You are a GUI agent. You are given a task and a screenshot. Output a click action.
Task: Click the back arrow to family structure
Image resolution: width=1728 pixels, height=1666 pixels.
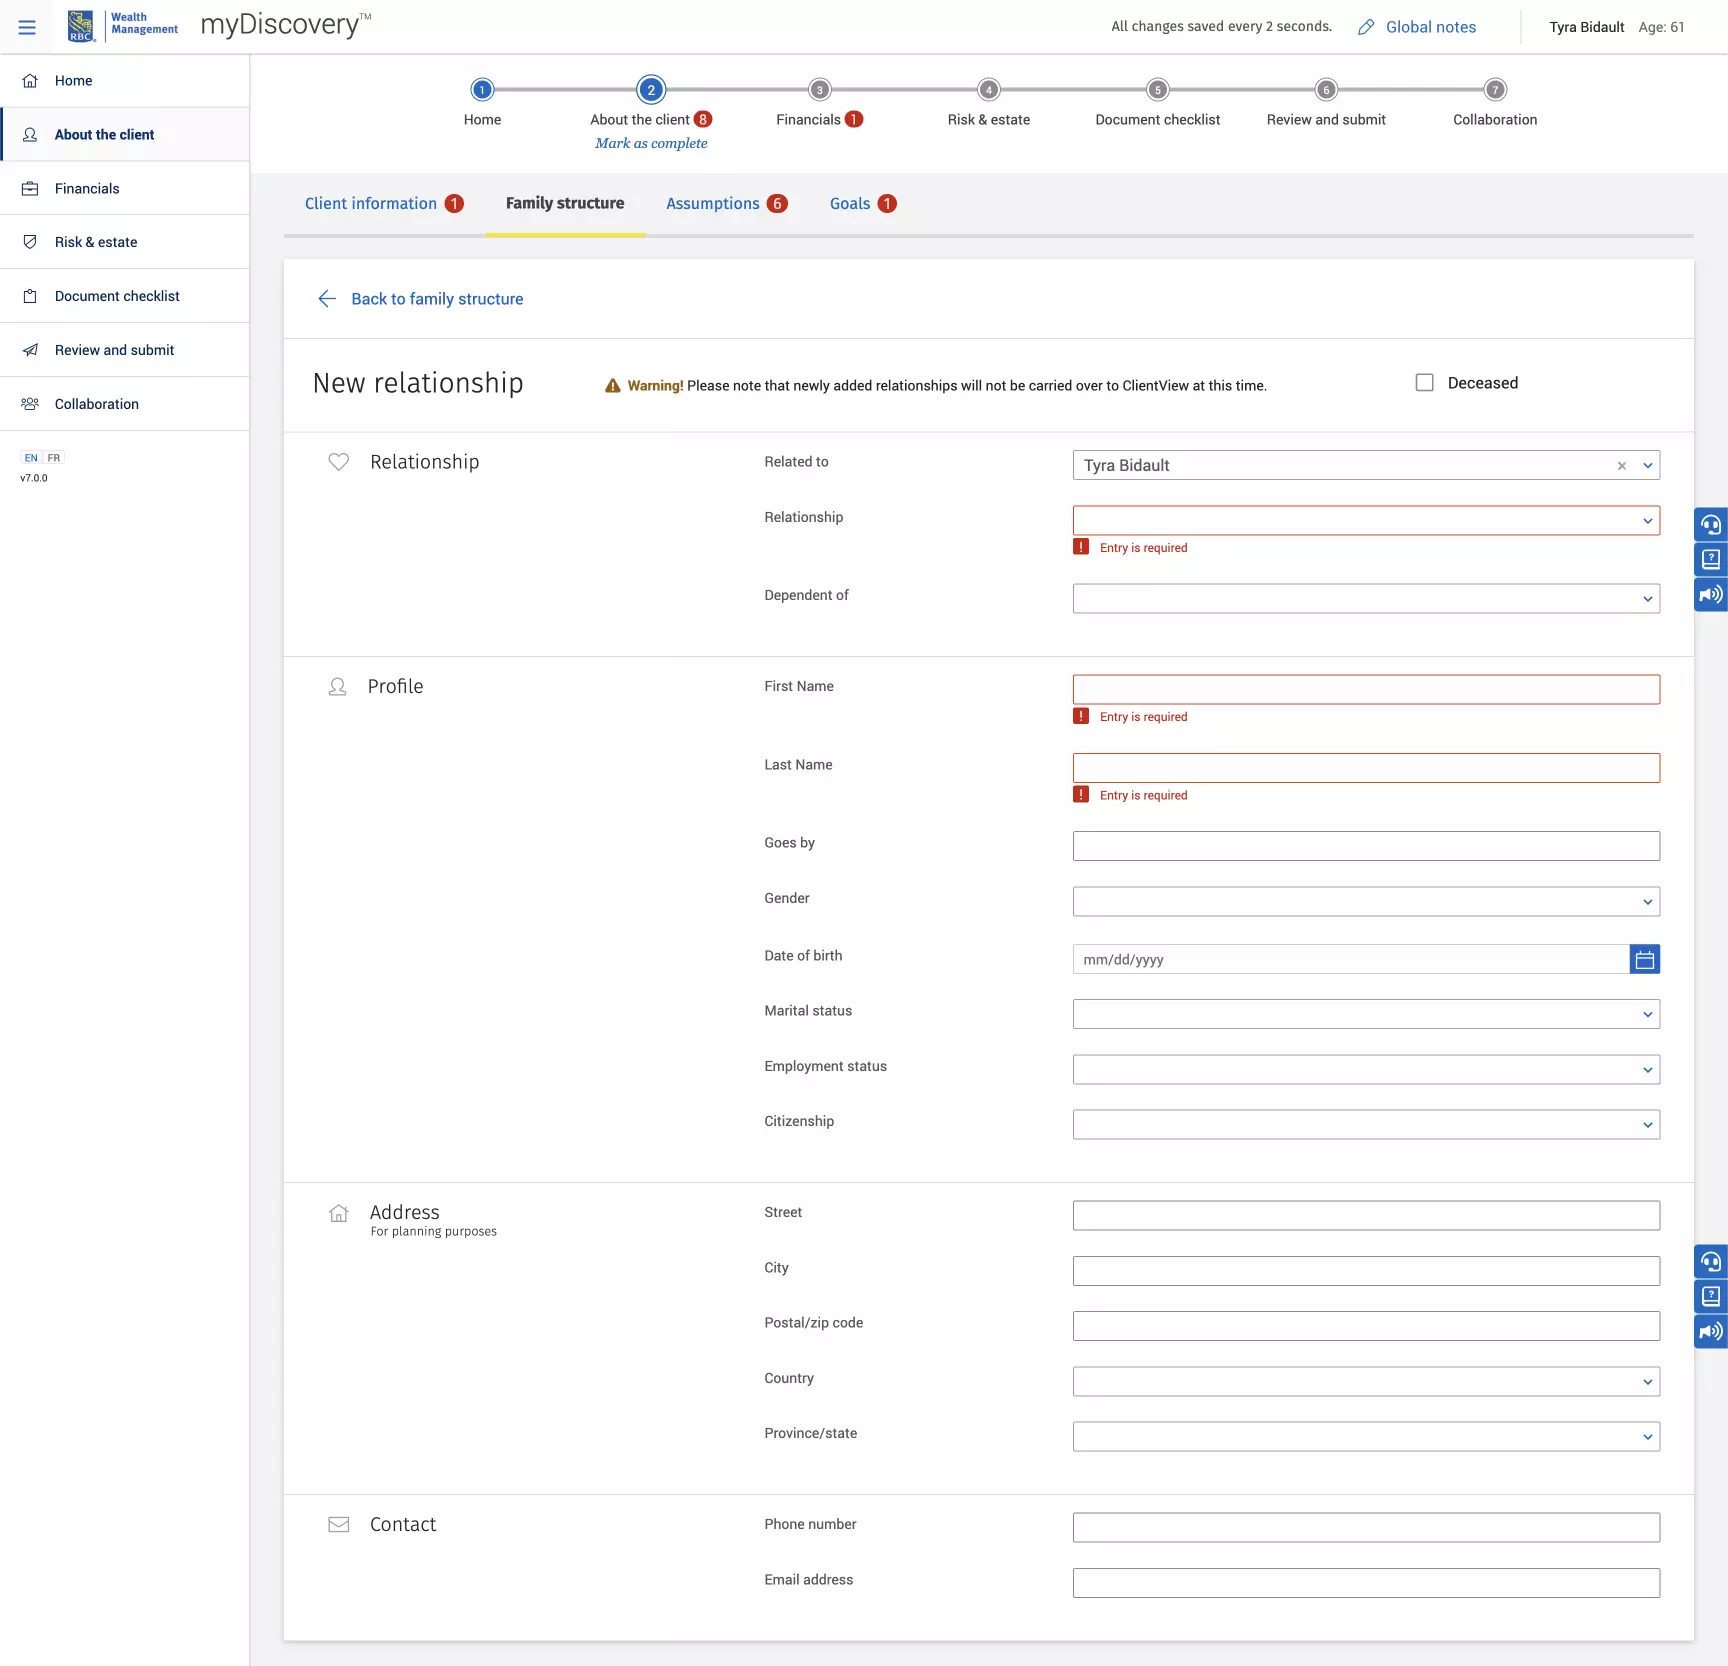click(327, 299)
